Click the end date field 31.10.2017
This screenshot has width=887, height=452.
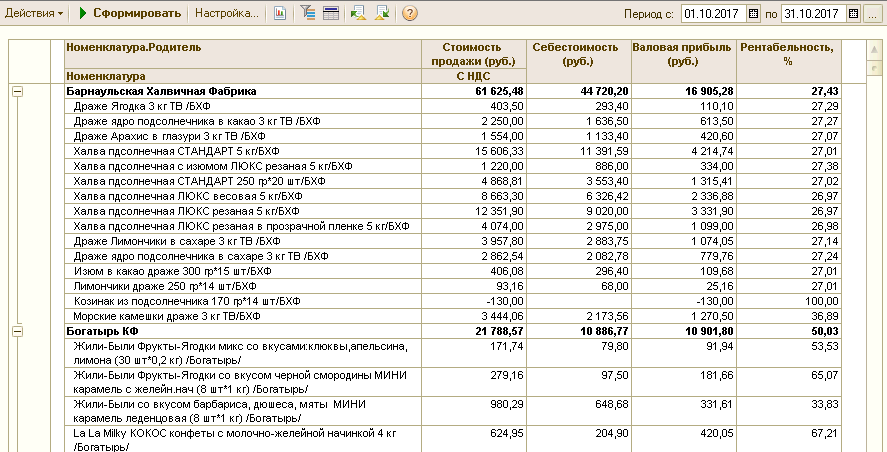point(812,14)
